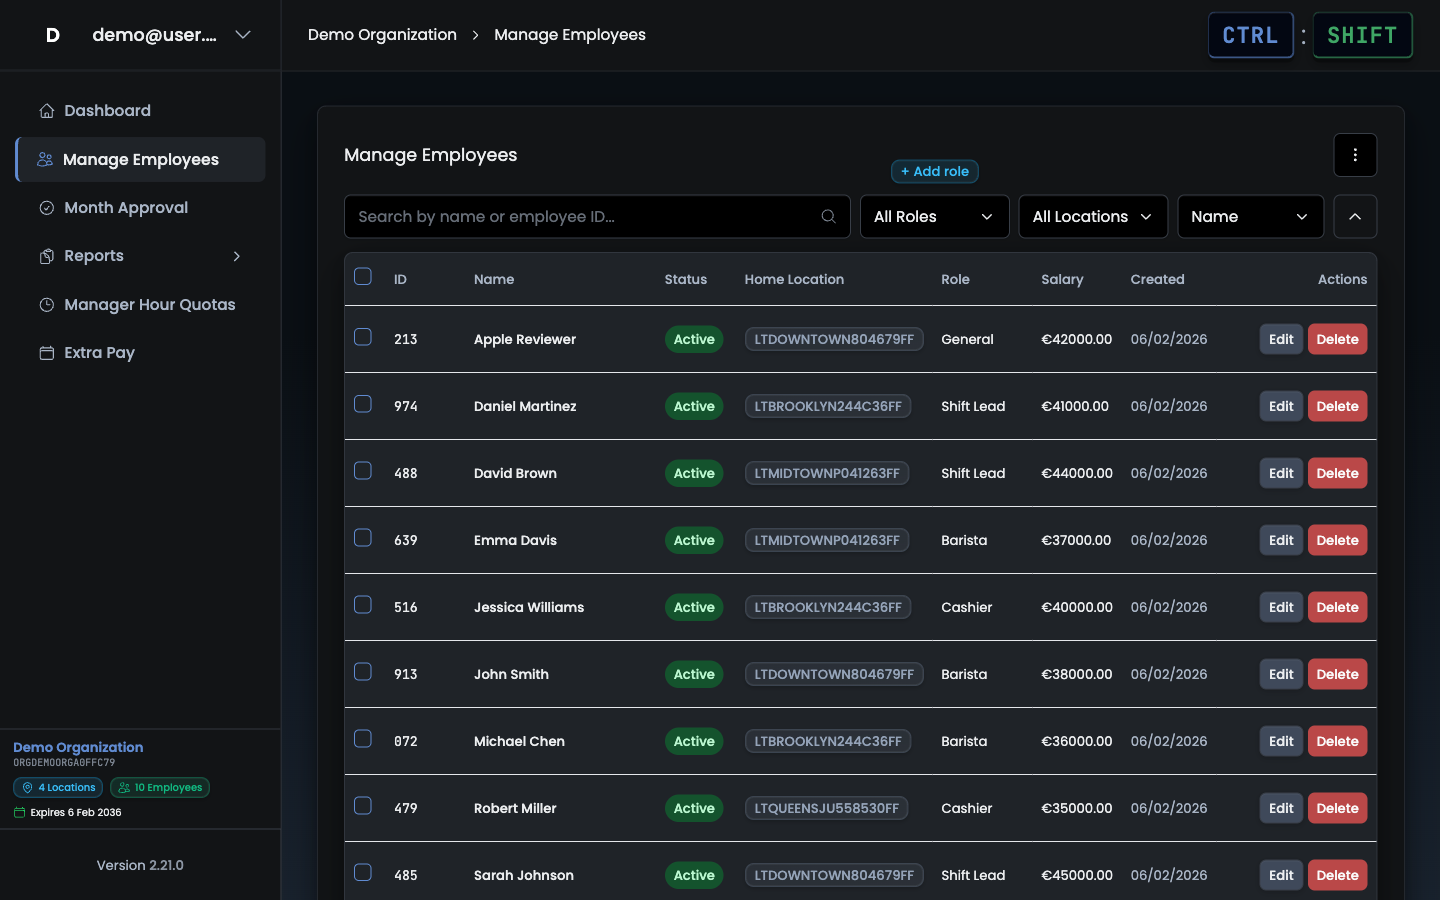Navigate to Demo Organization breadcrumb
The width and height of the screenshot is (1440, 900).
pyautogui.click(x=382, y=34)
